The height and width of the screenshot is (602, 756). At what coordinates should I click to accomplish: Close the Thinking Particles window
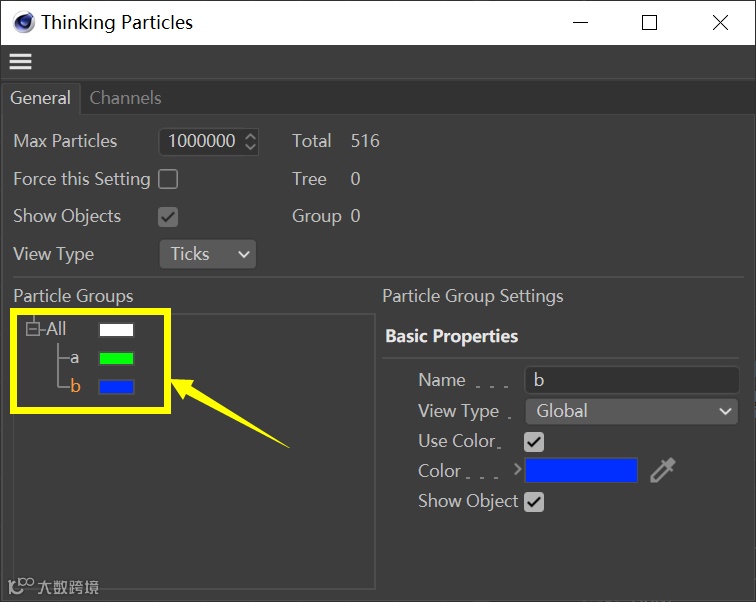[x=720, y=22]
